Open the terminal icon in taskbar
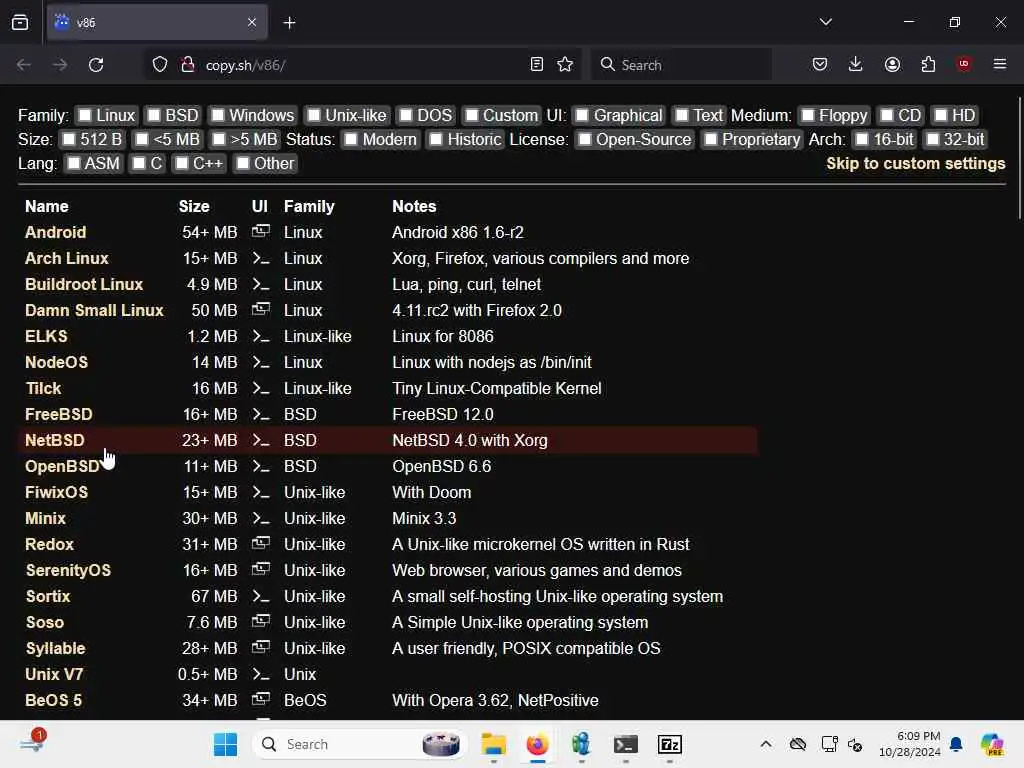The height and width of the screenshot is (768, 1024). coord(625,744)
